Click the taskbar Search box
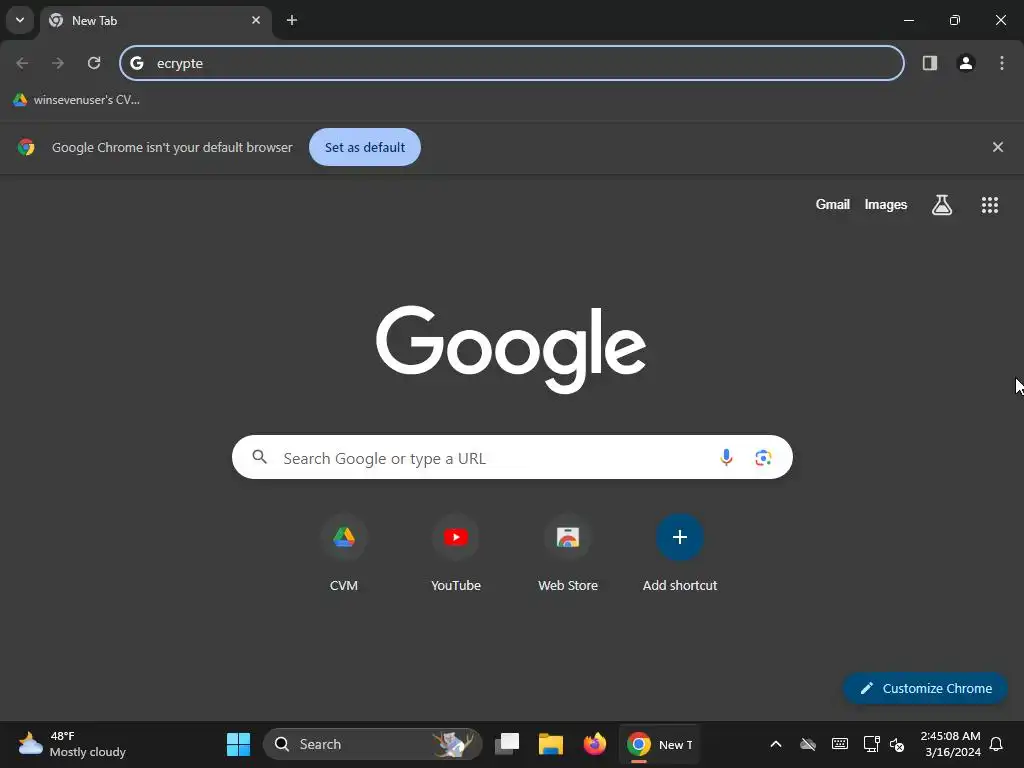The image size is (1024, 768). click(372, 744)
